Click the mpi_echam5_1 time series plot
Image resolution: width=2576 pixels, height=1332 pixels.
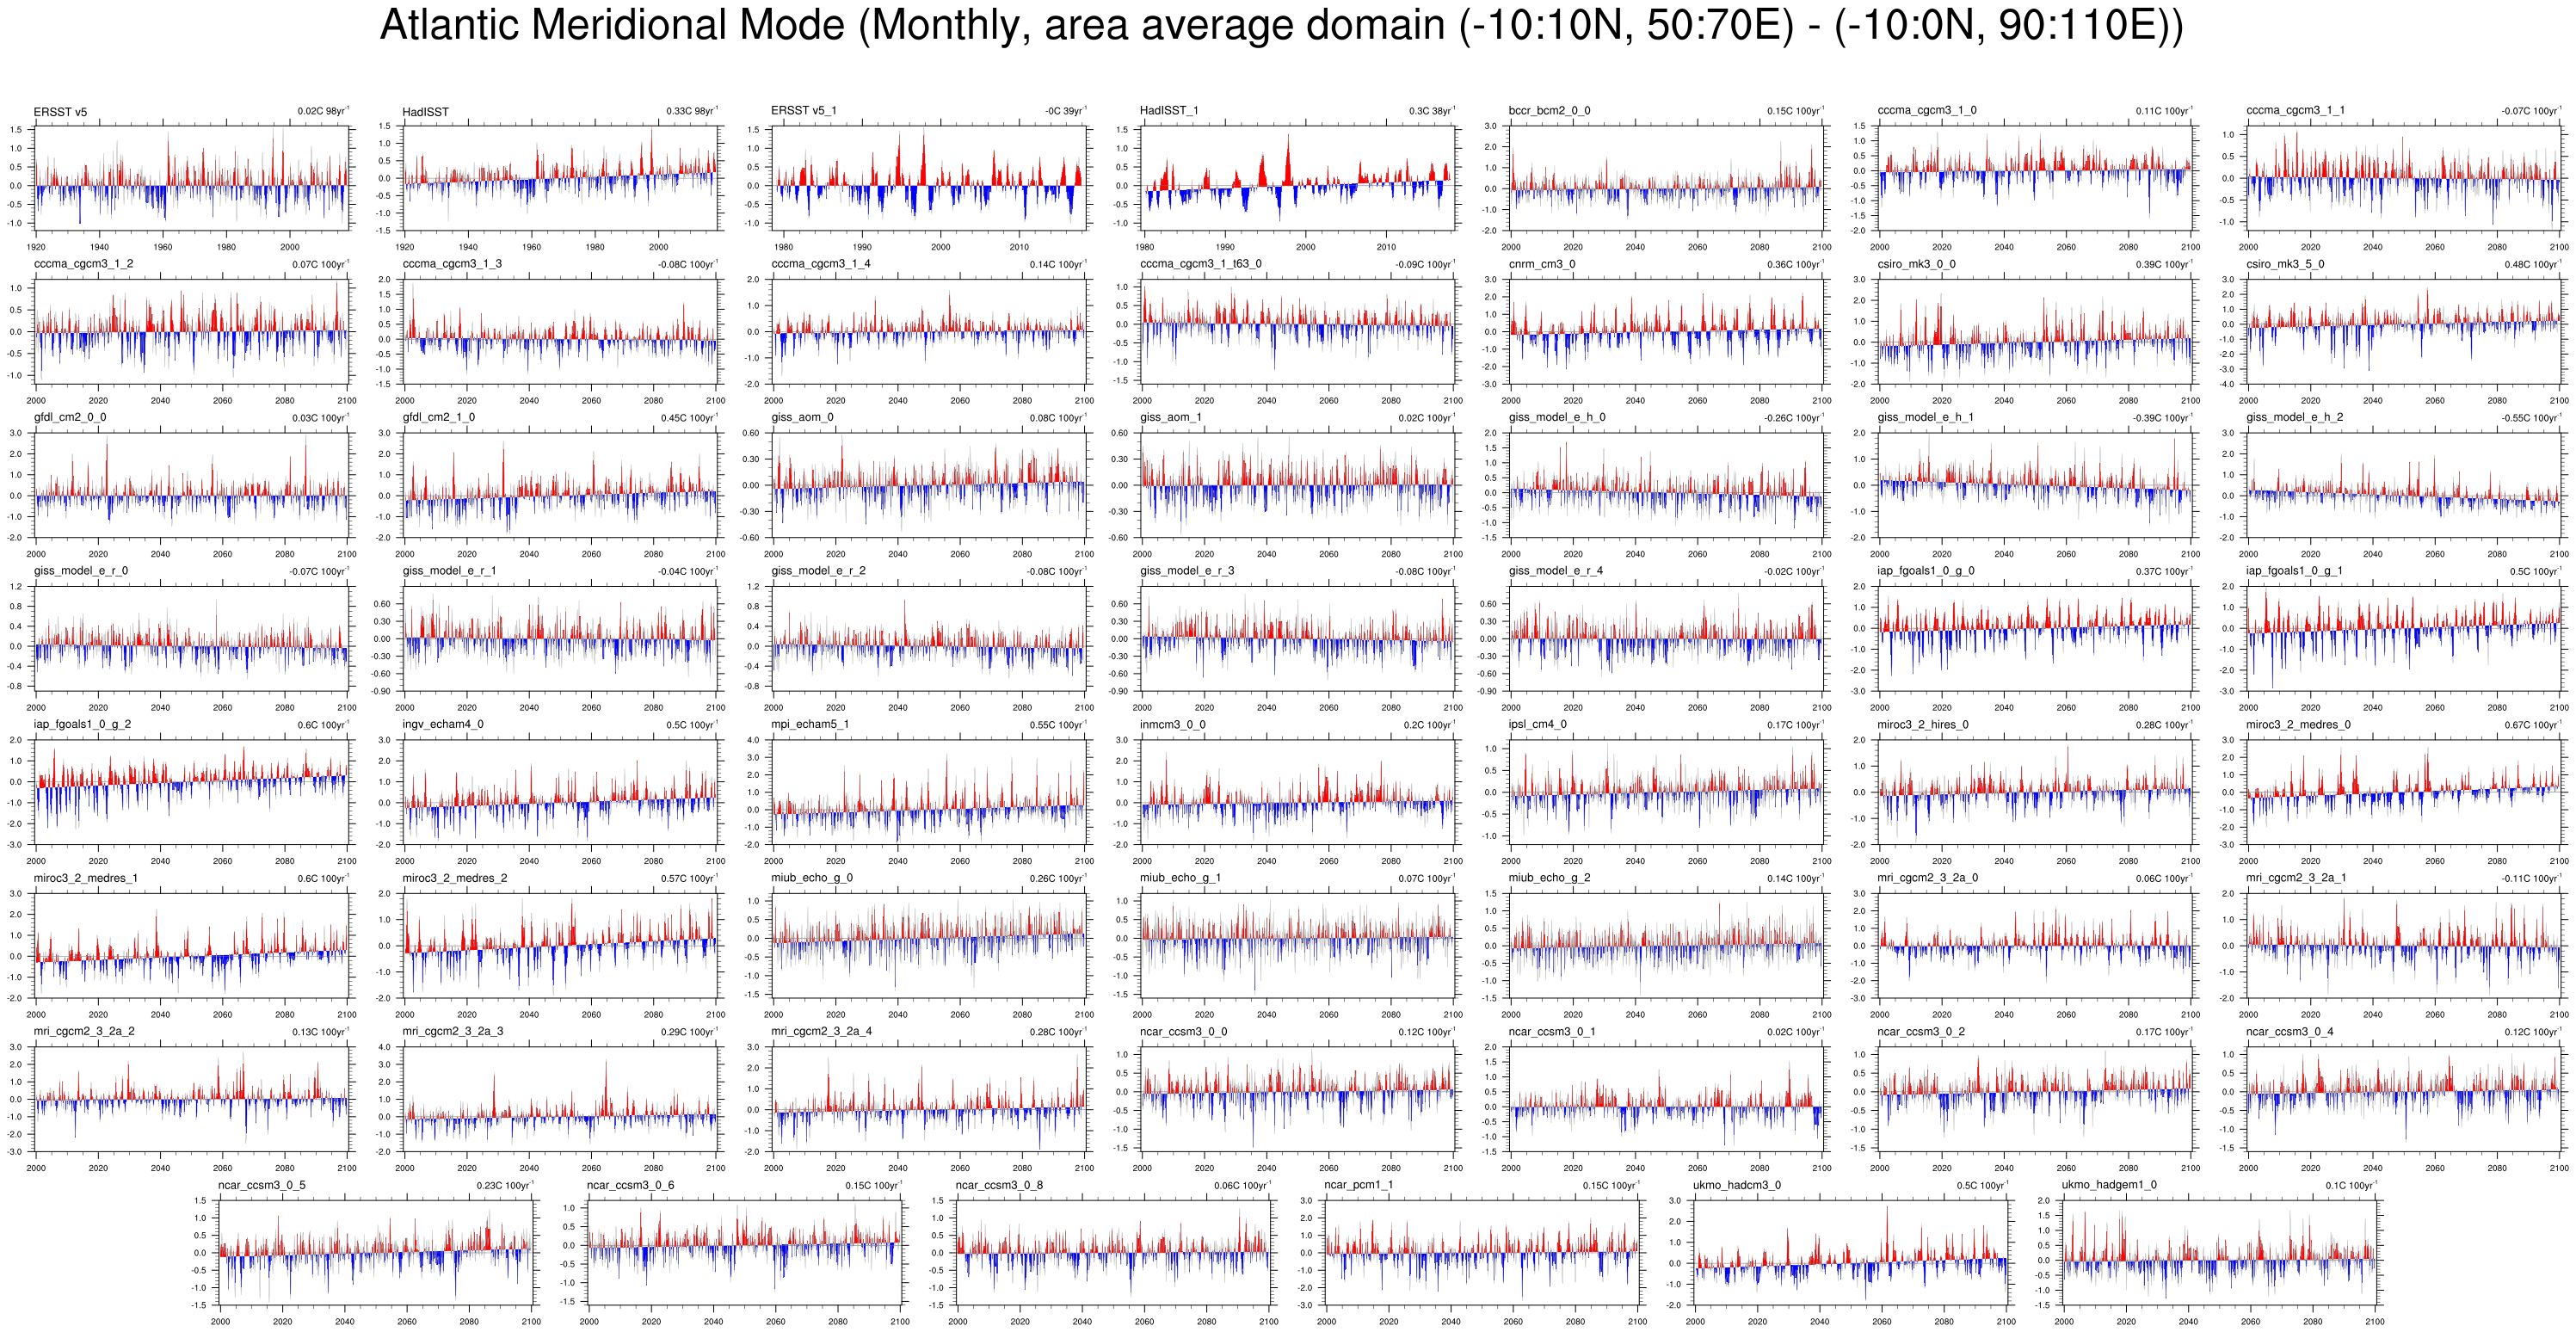[929, 792]
